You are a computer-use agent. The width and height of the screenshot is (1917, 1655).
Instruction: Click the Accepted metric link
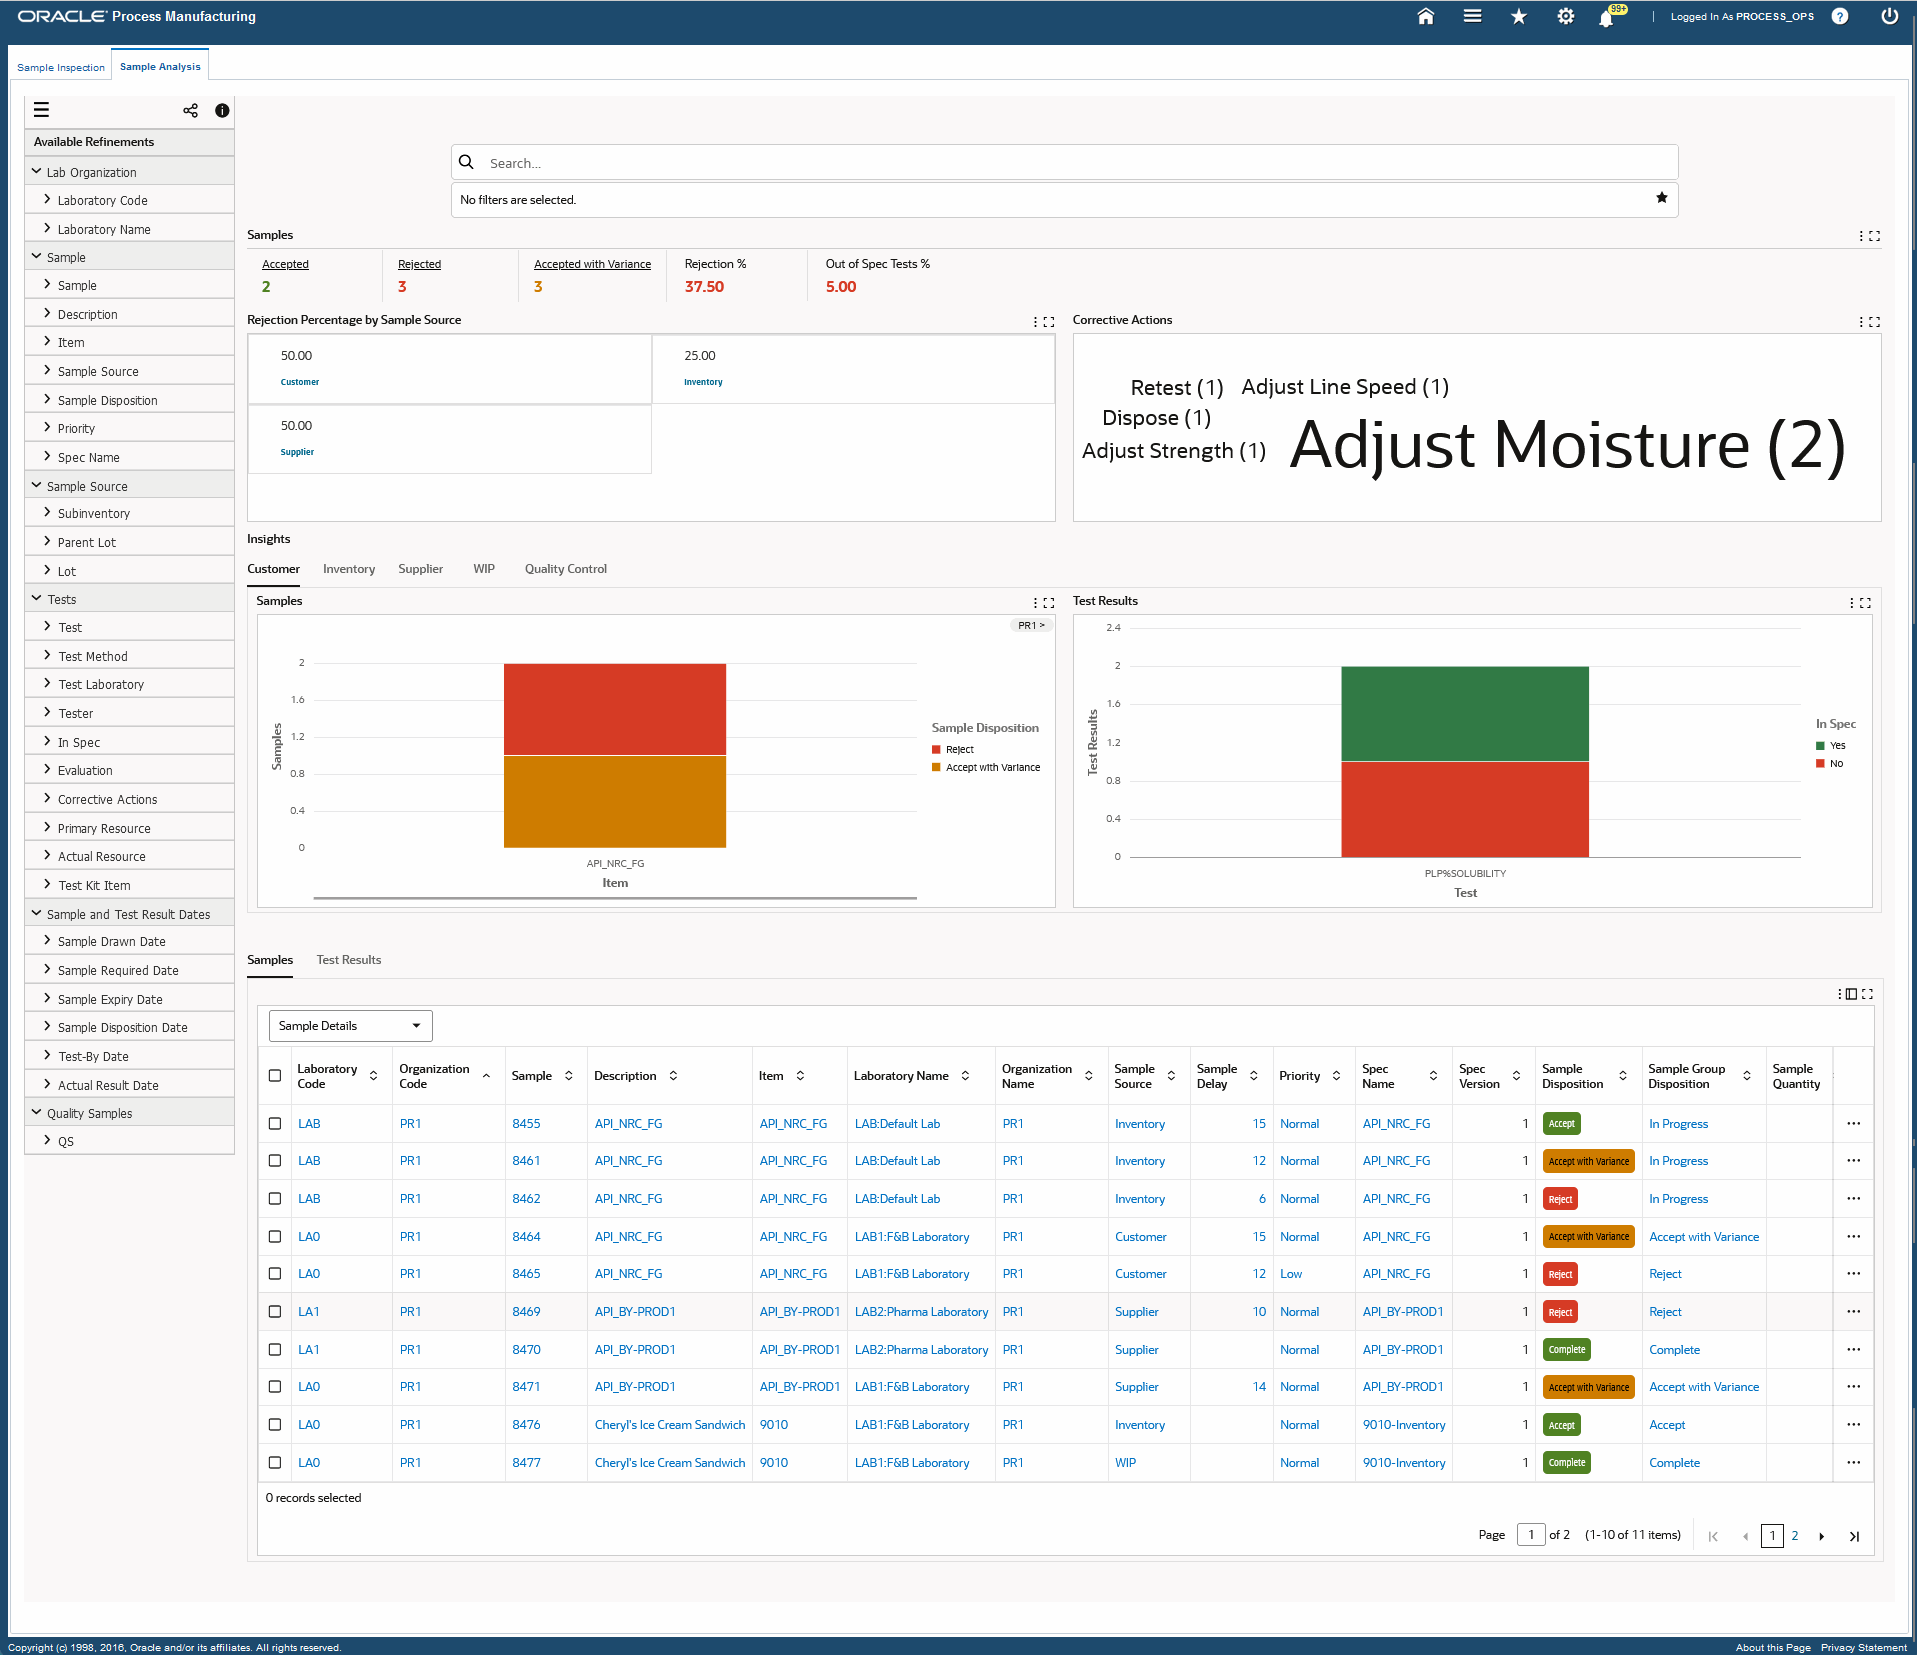(285, 264)
